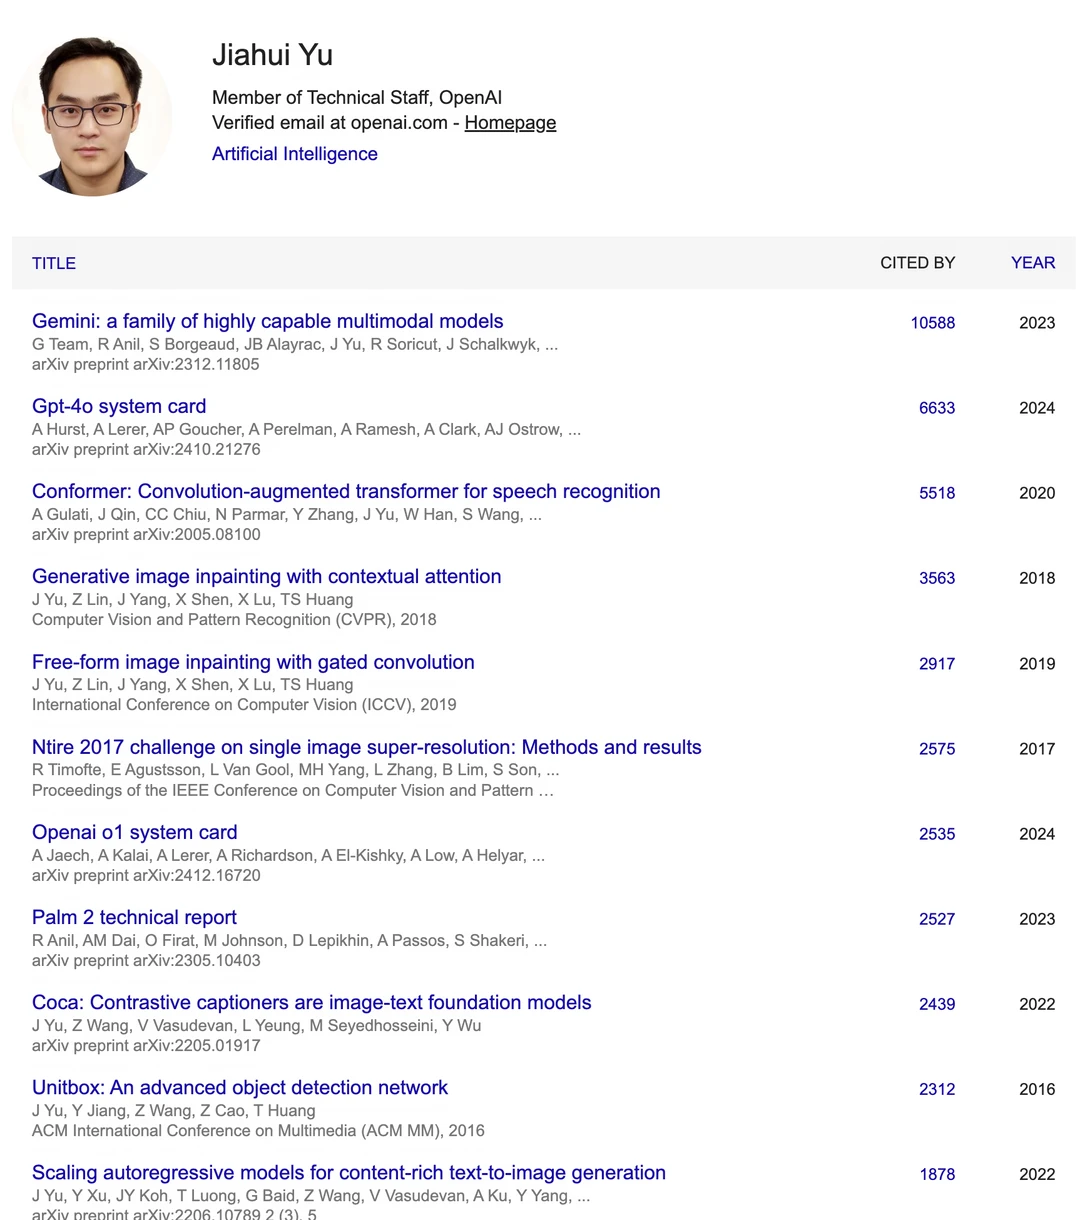The width and height of the screenshot is (1080, 1220).
Task: Click author line starting 'A Jaech, A Kalai'
Action: click(288, 855)
